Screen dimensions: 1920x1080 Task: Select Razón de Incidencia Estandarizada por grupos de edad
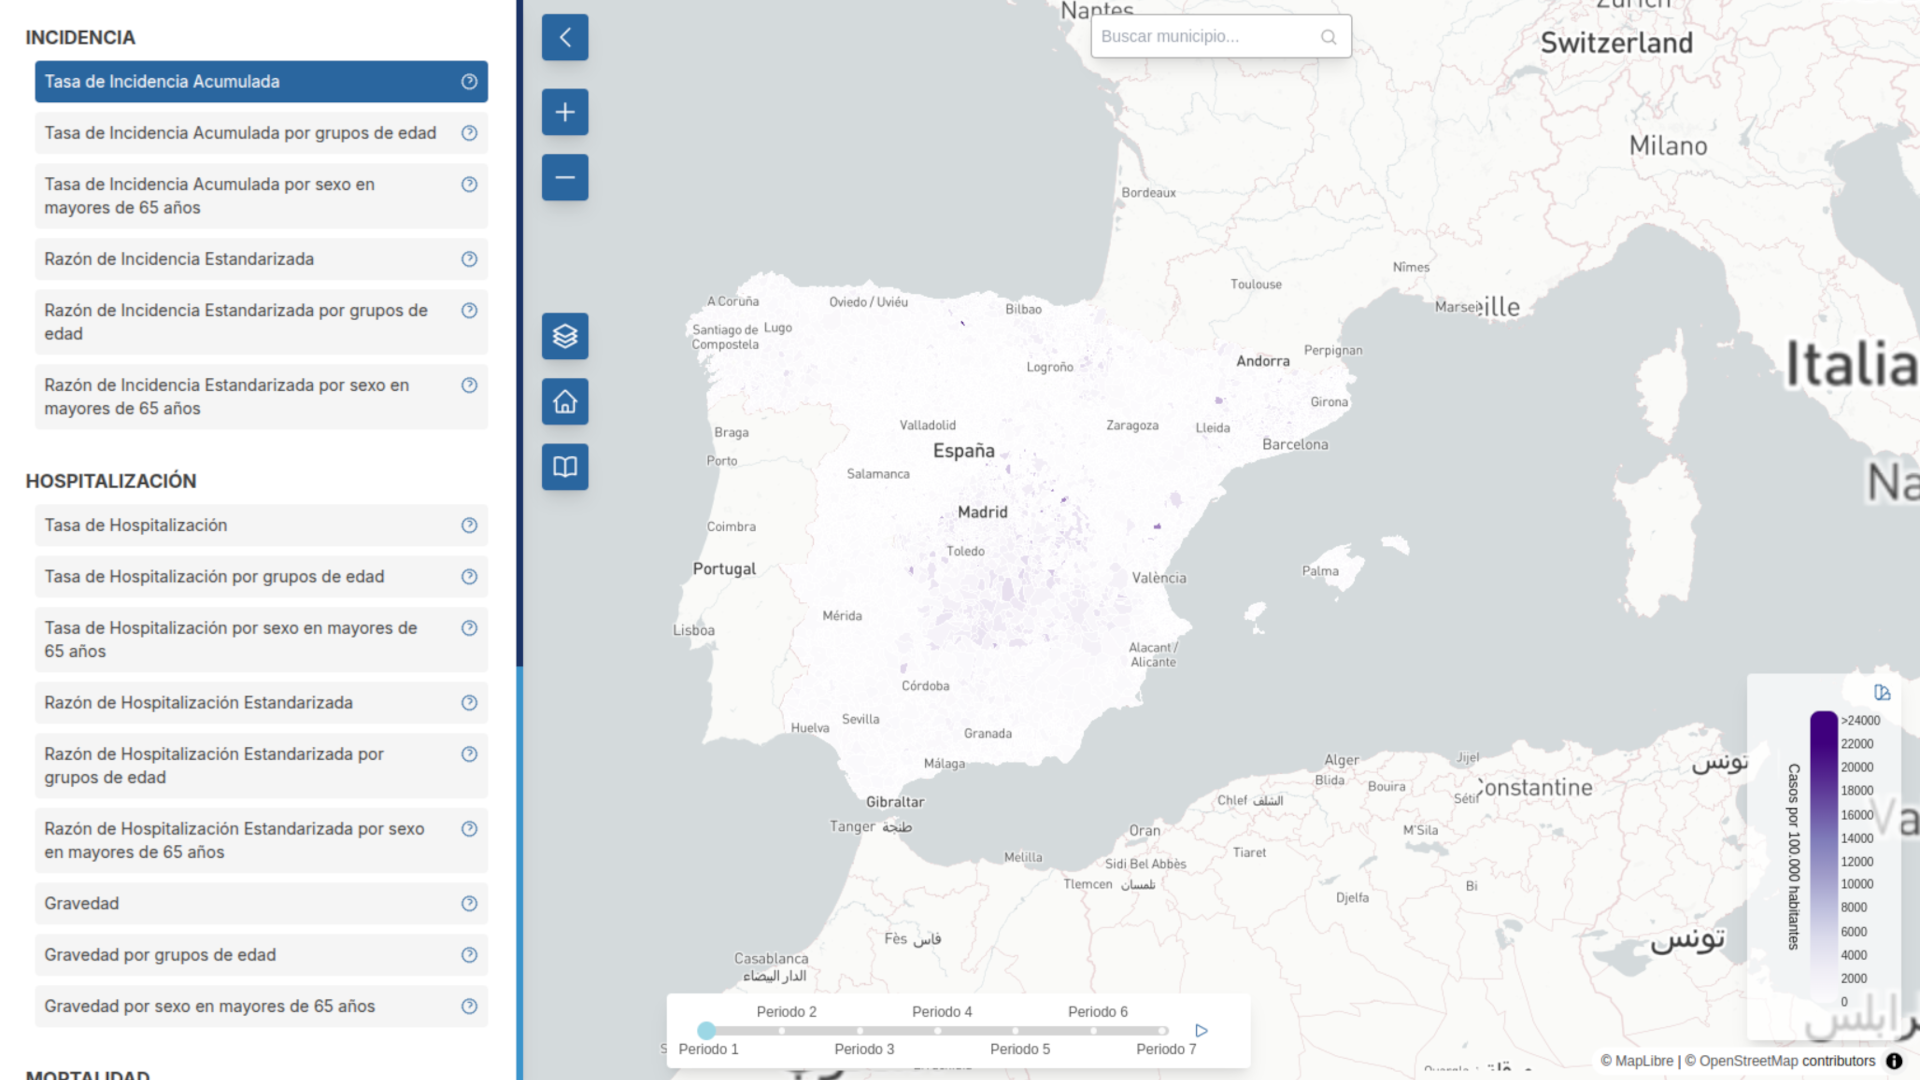[261, 322]
